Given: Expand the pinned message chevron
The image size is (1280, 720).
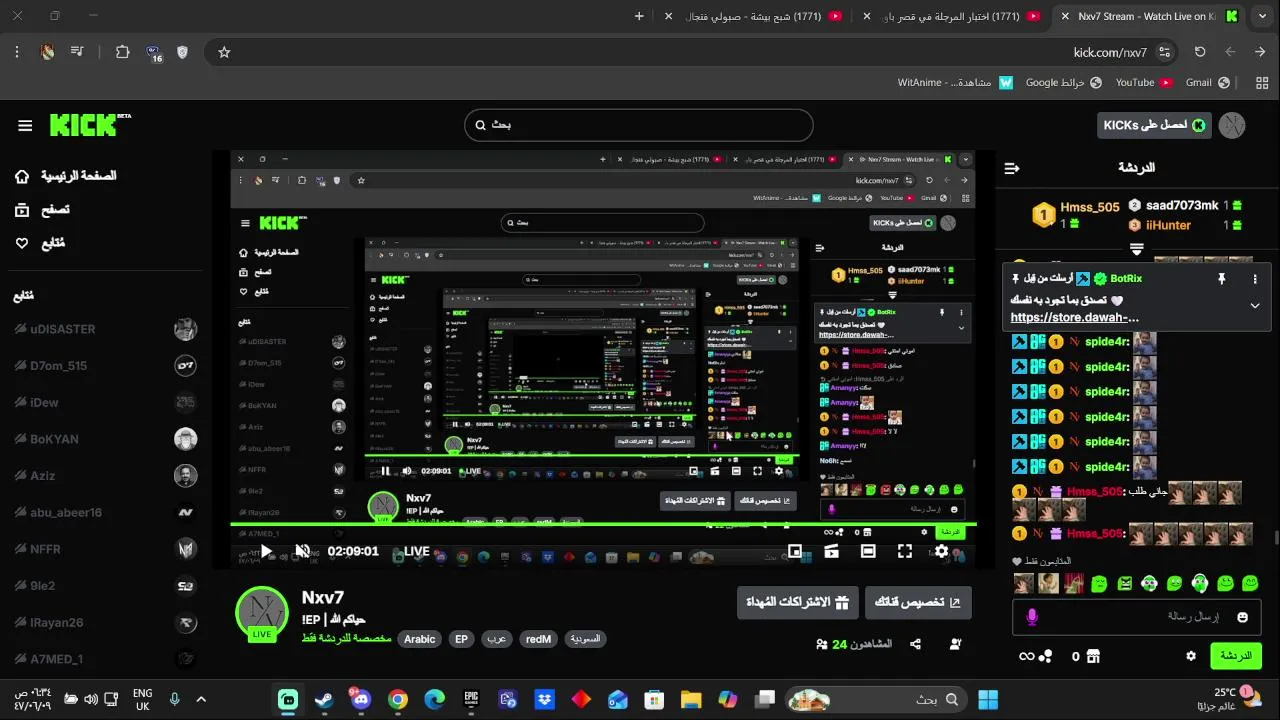Looking at the screenshot, I should pos(1255,306).
